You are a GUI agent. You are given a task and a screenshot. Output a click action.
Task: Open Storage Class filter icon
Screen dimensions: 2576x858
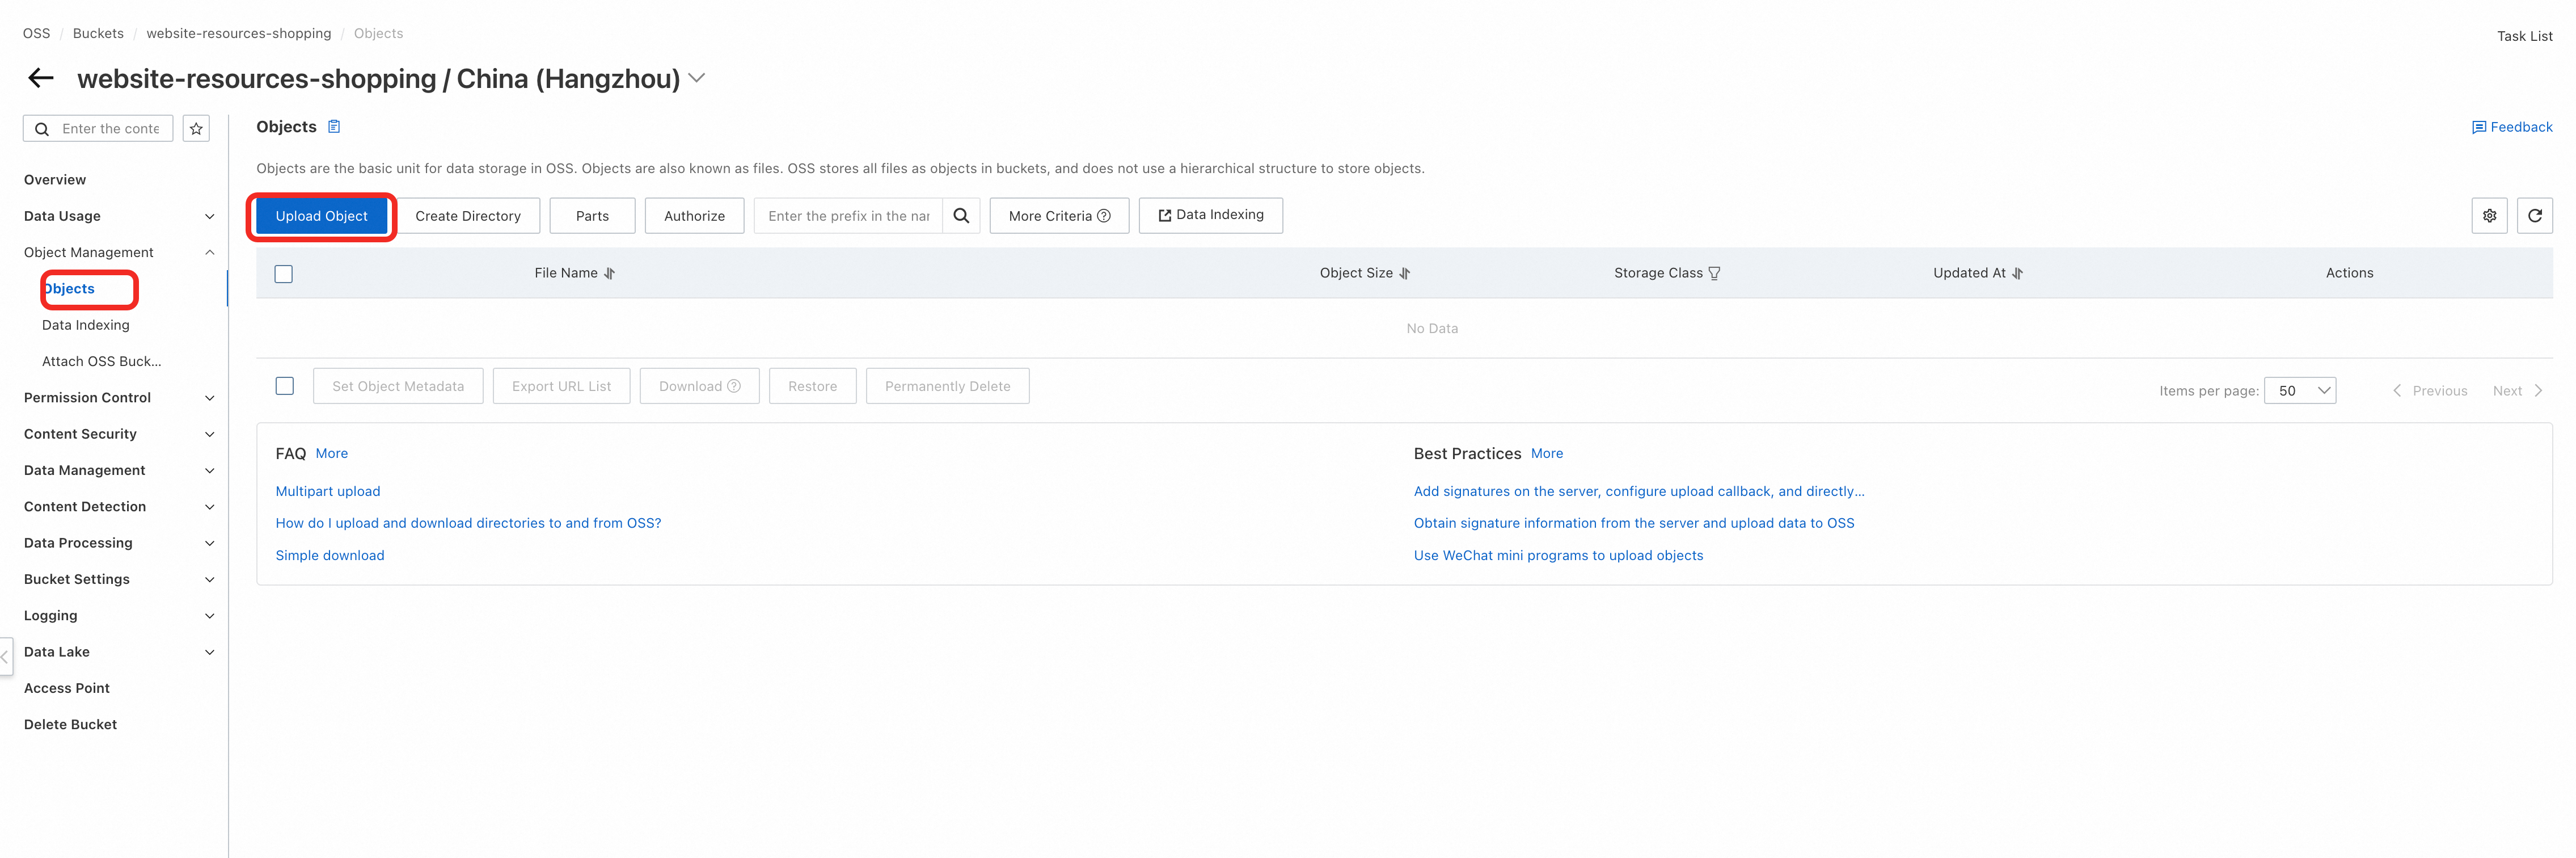[x=1714, y=274]
